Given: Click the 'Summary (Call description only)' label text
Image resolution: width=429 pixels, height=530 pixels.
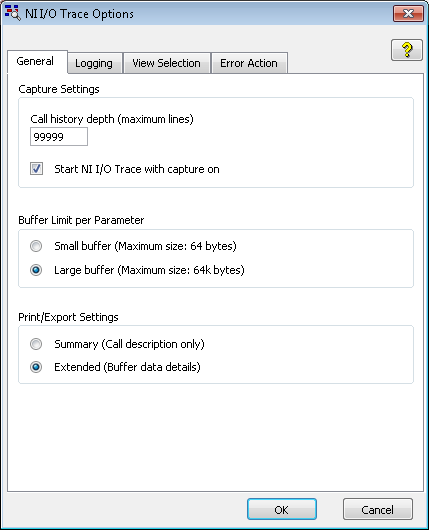Looking at the screenshot, I should pyautogui.click(x=129, y=344).
